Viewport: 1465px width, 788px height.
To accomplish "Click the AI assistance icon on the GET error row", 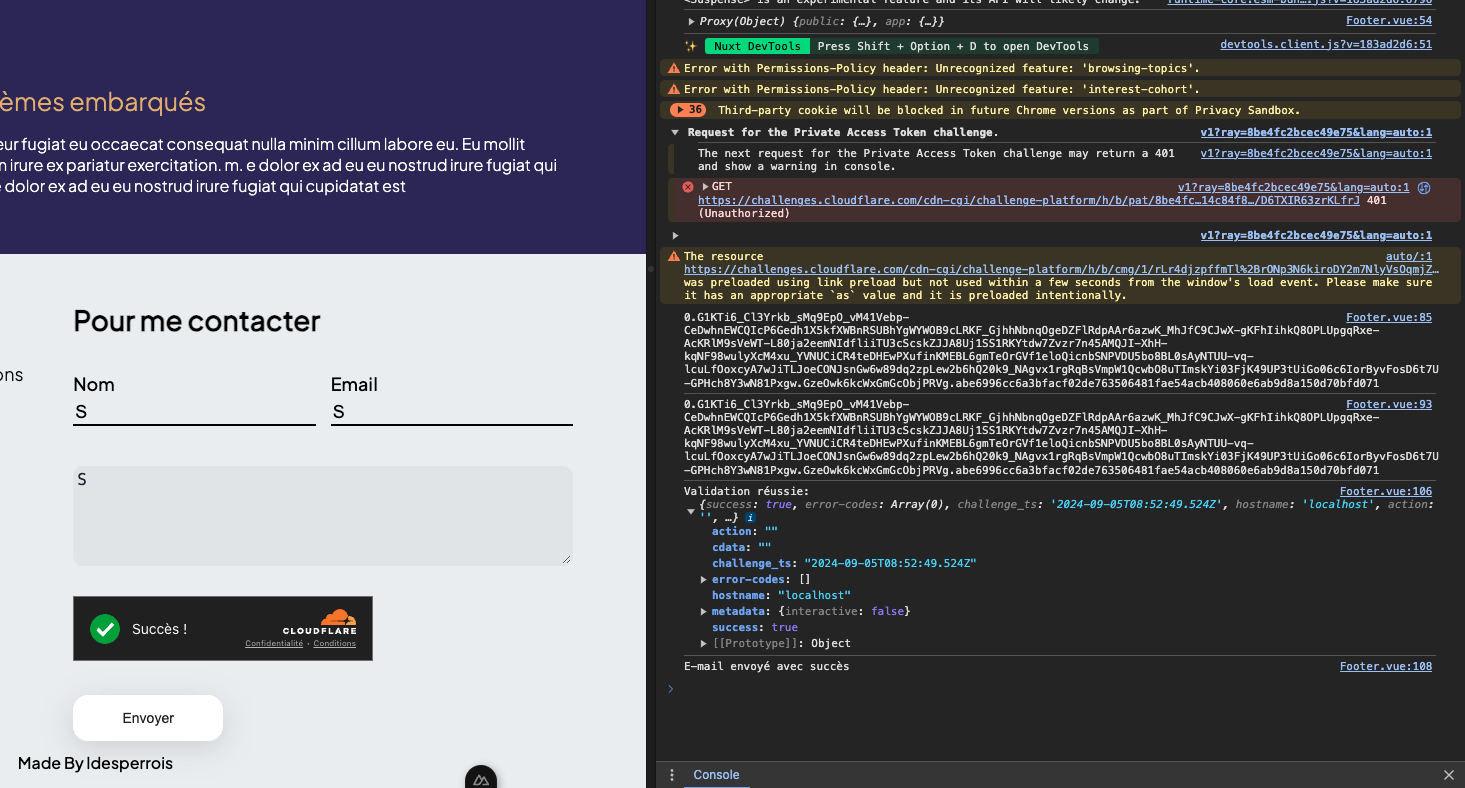I will pyautogui.click(x=1424, y=187).
